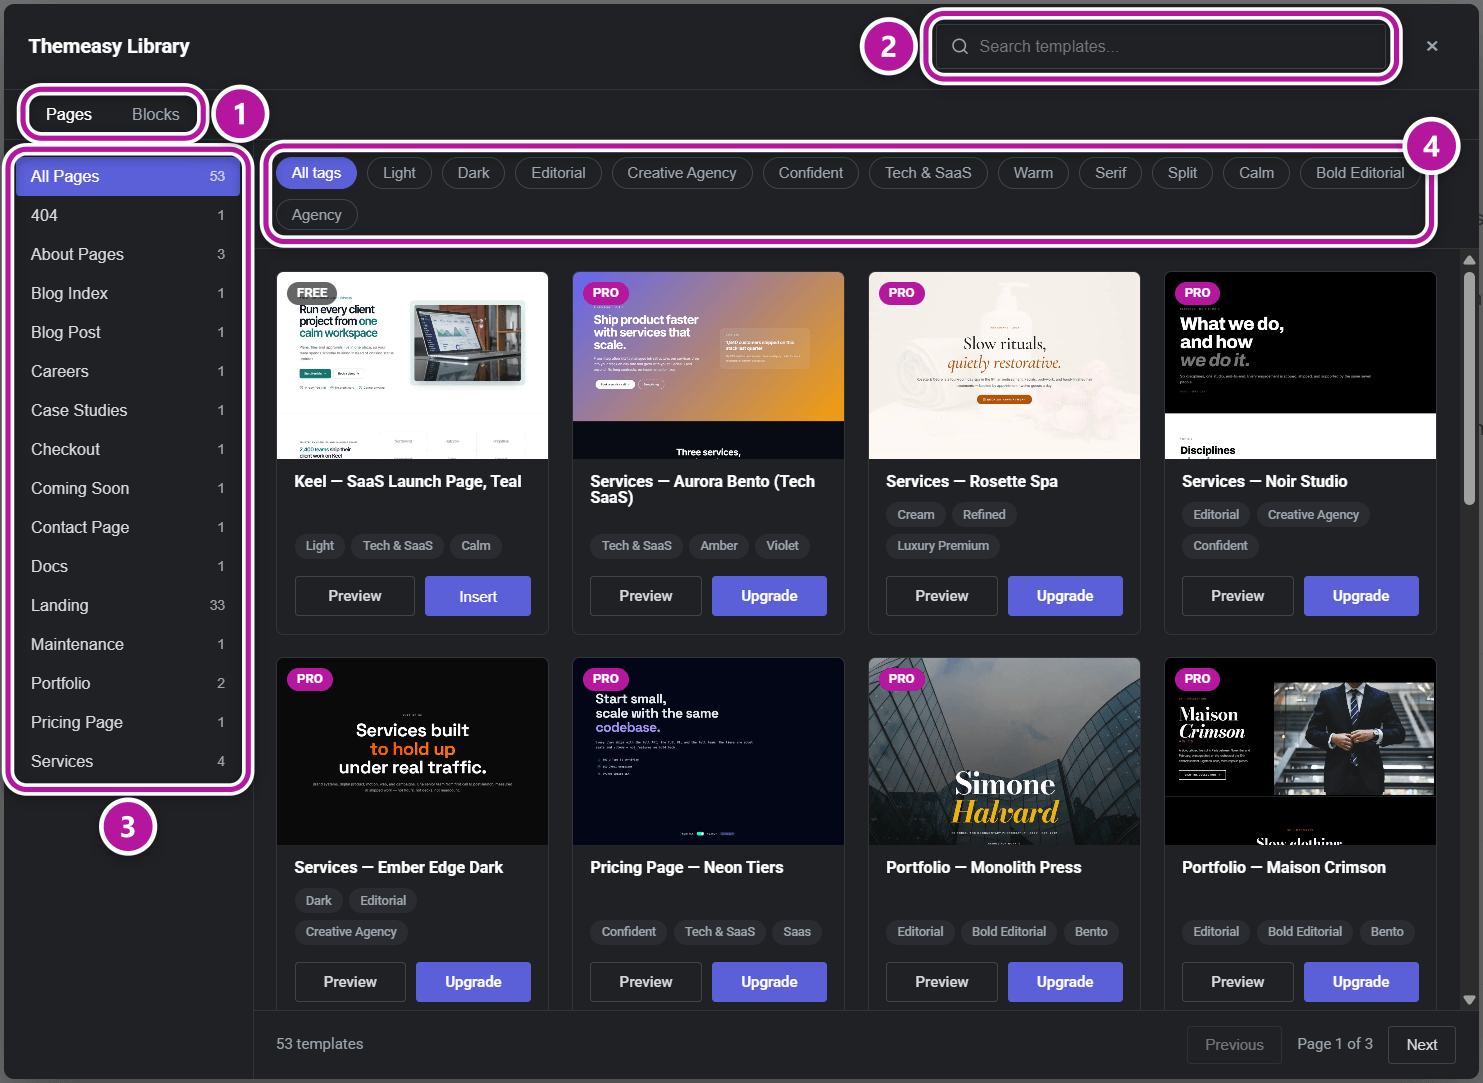The image size is (1483, 1083).
Task: Switch to the Blocks tab
Action: click(156, 114)
